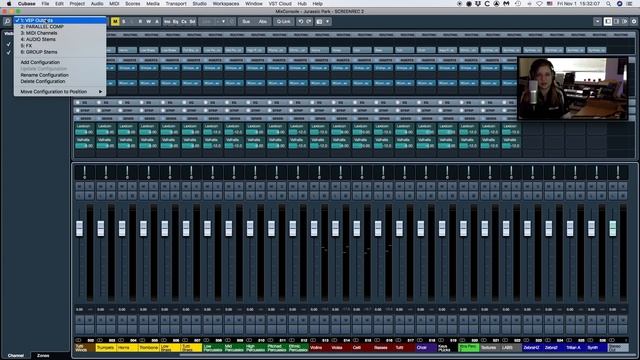The height and width of the screenshot is (360, 640).
Task: Open MixConsole setup gear icon
Action: [633, 21]
